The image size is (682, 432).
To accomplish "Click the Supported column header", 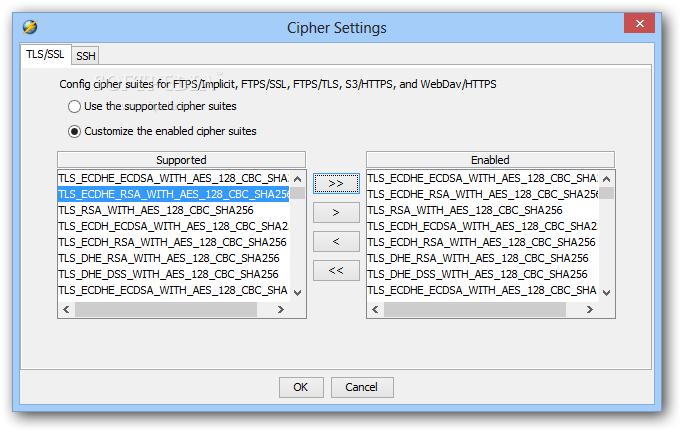I will (x=181, y=160).
